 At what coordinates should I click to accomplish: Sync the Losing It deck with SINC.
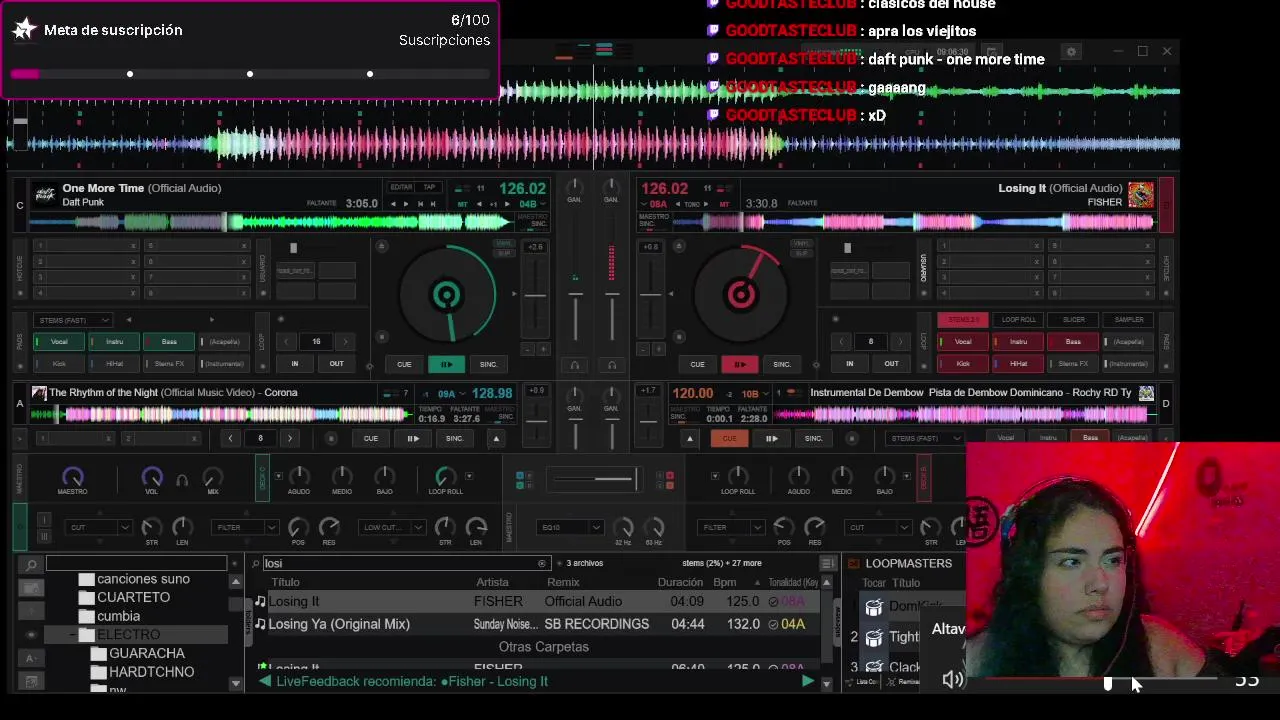tap(782, 364)
